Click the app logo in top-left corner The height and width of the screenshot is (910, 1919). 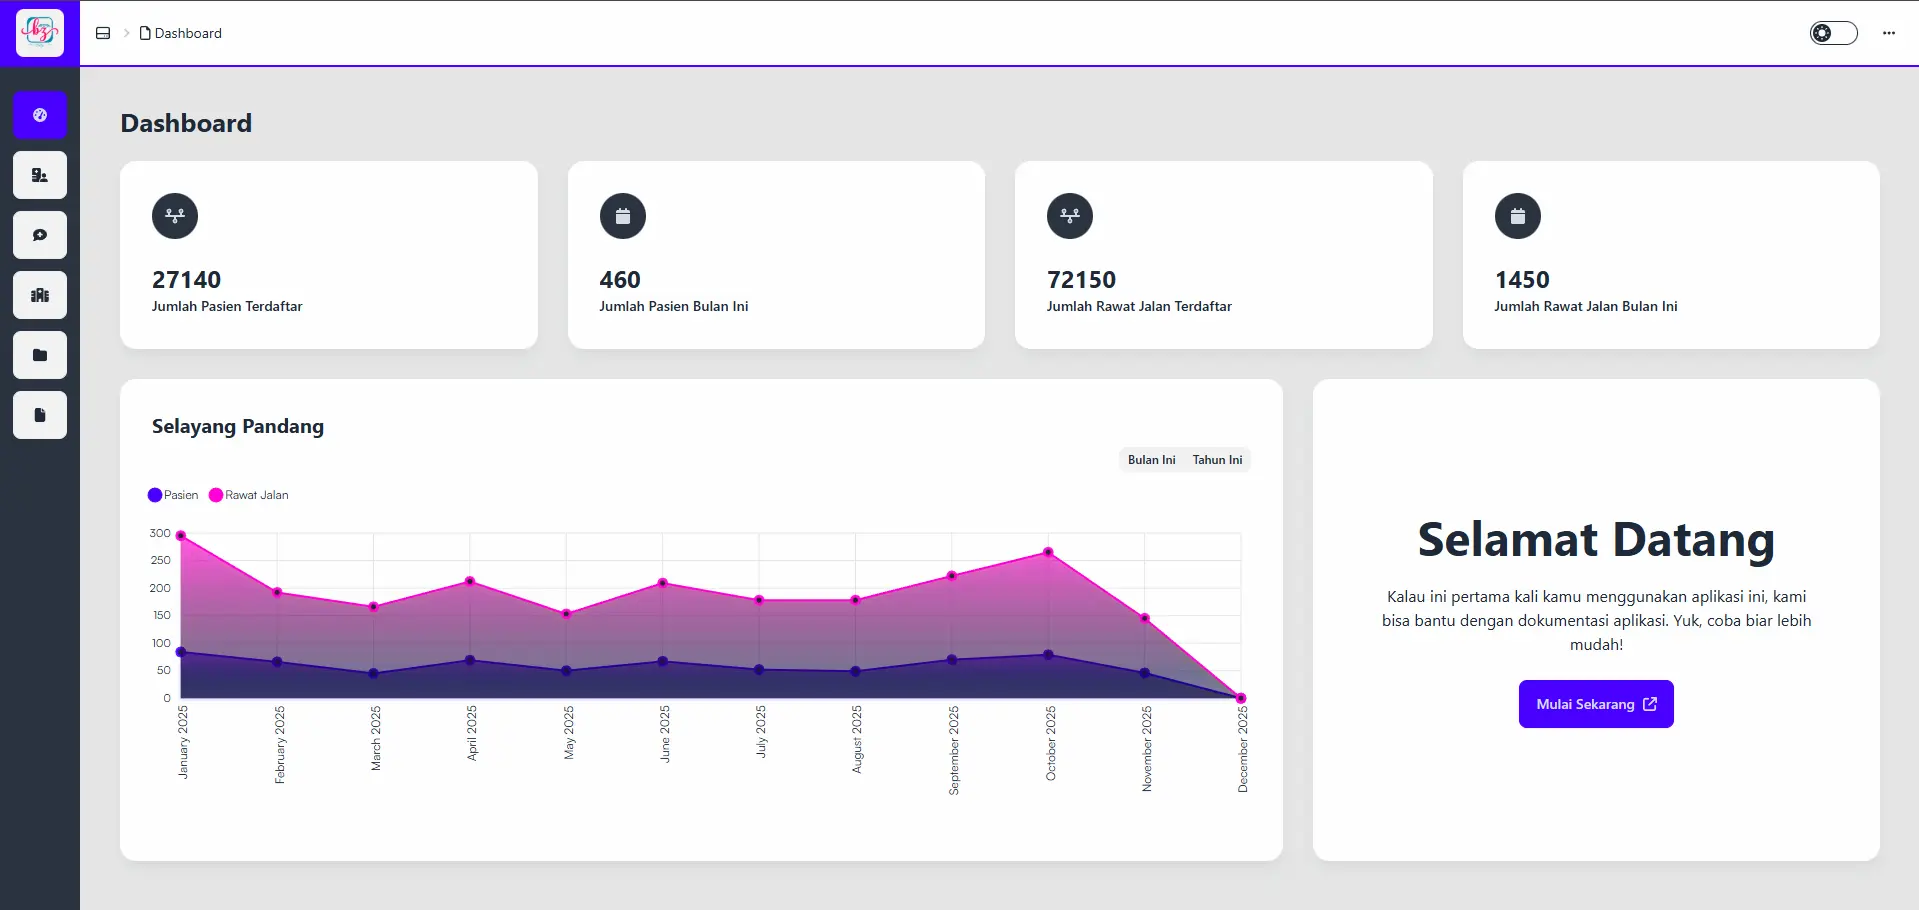point(40,32)
